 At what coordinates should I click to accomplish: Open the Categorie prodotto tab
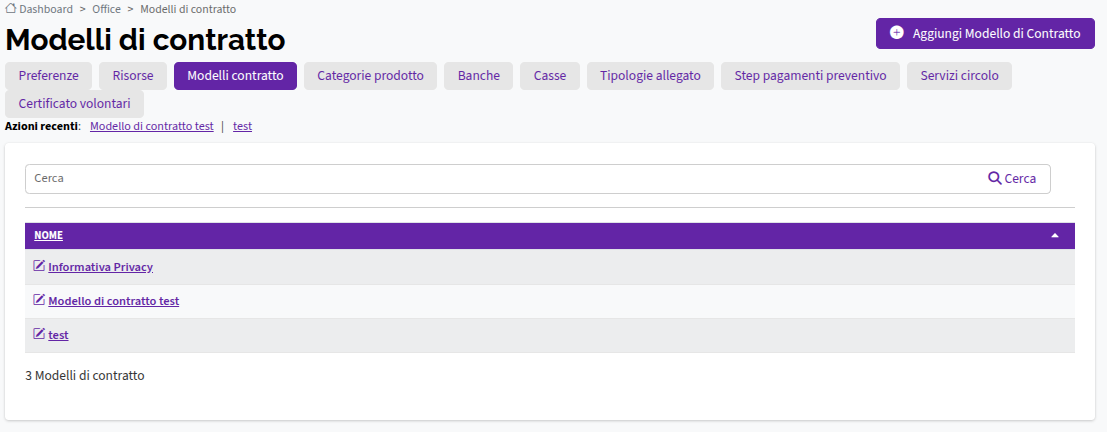point(371,76)
